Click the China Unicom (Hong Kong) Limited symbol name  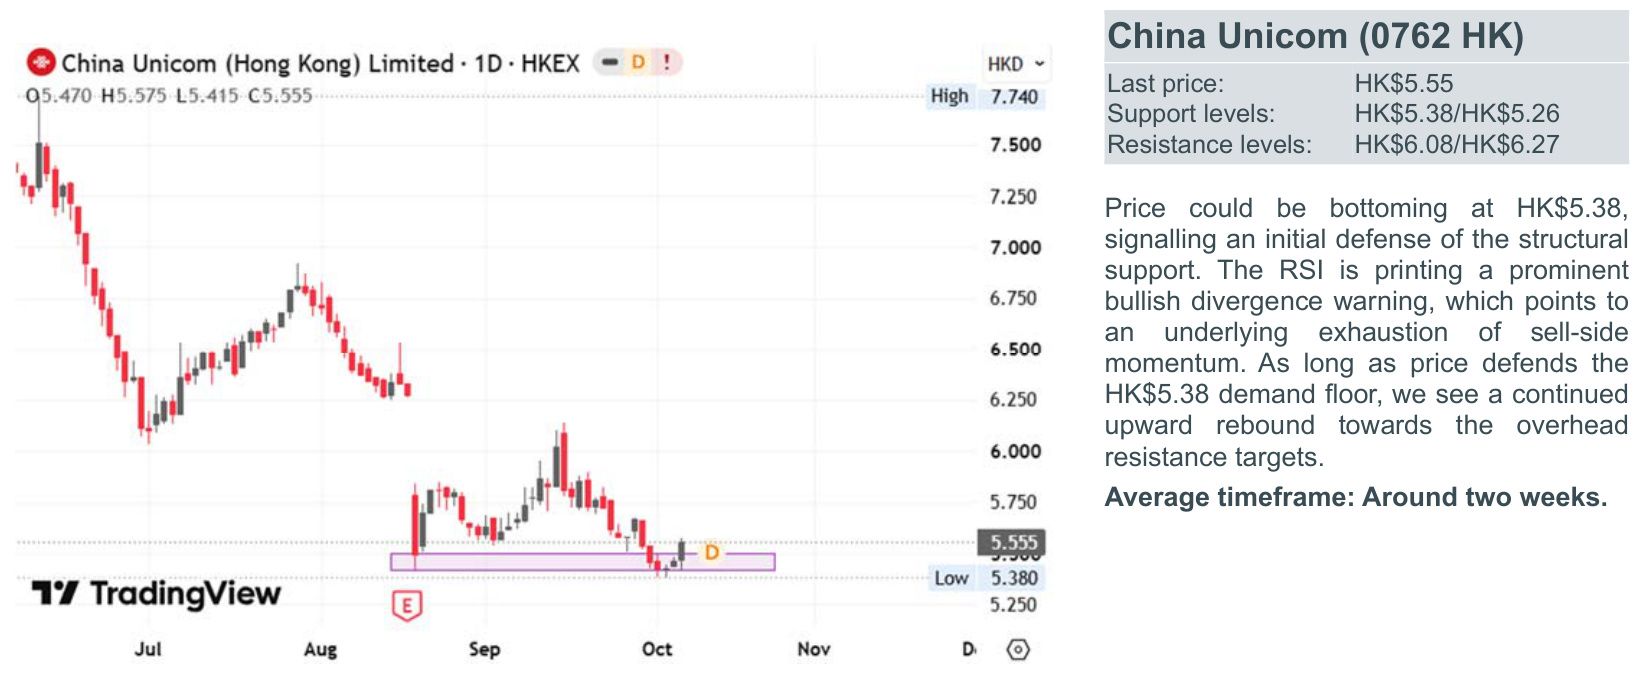(257, 63)
